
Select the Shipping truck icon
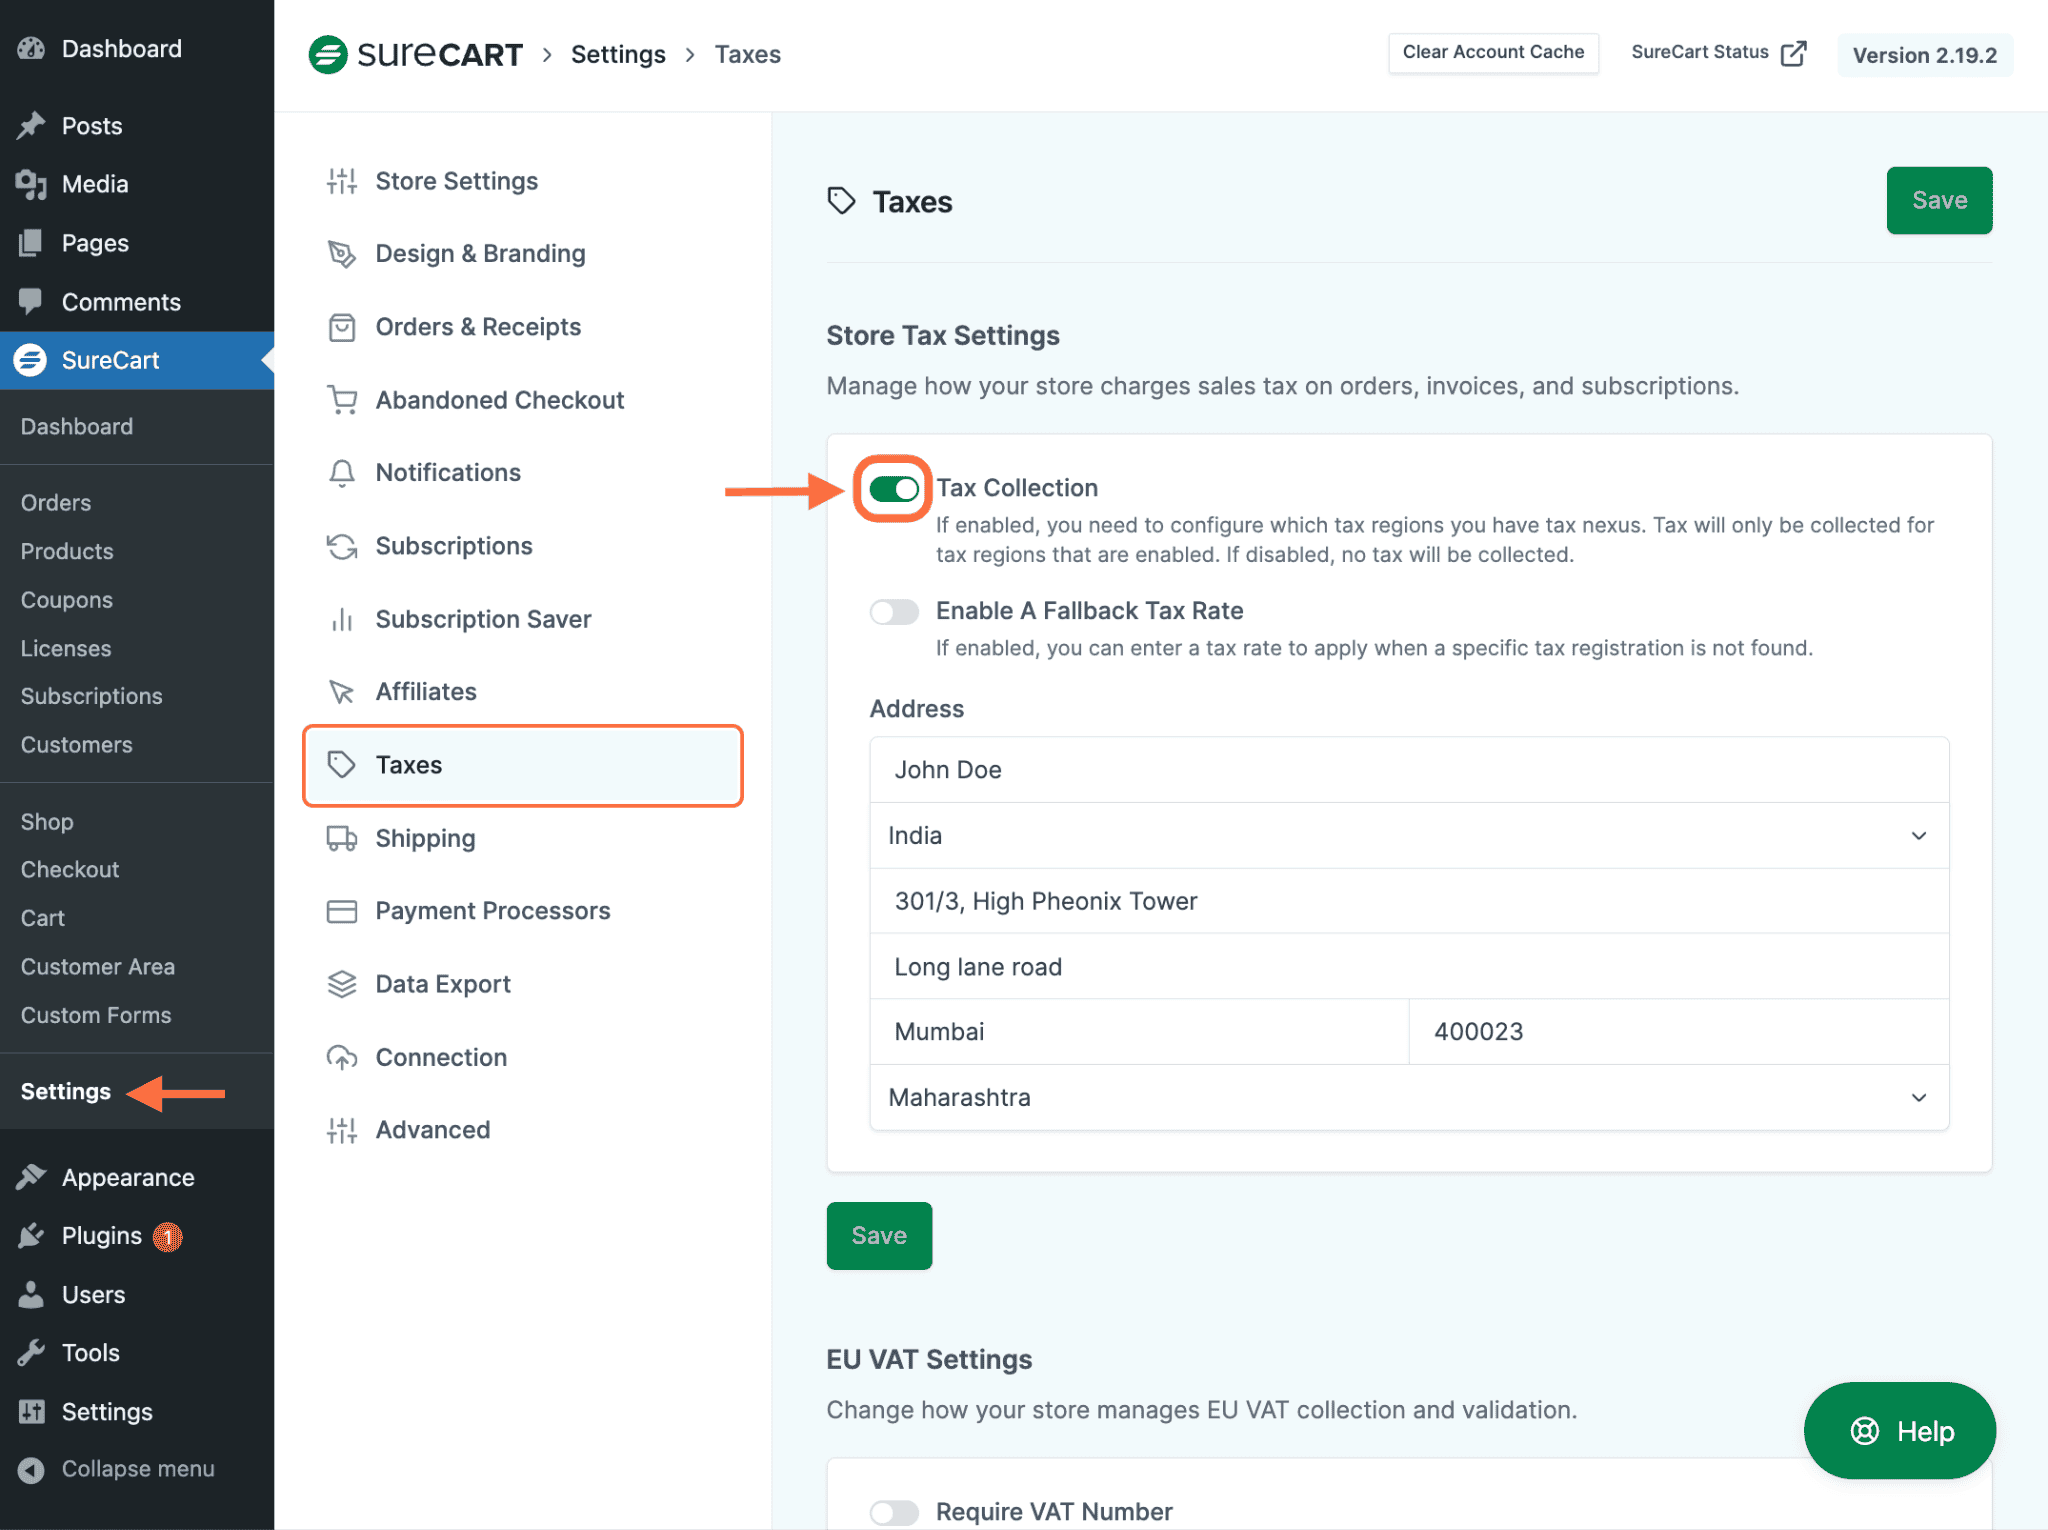(341, 838)
